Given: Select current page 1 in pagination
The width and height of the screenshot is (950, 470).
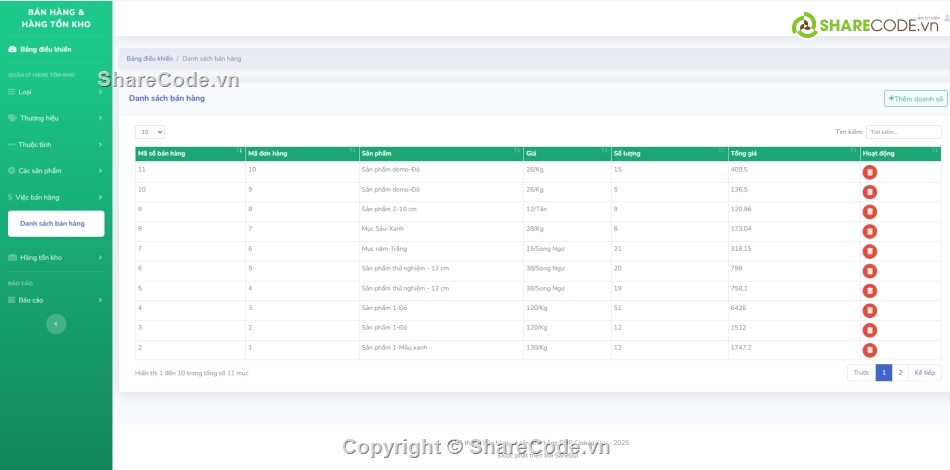Looking at the screenshot, I should point(884,372).
